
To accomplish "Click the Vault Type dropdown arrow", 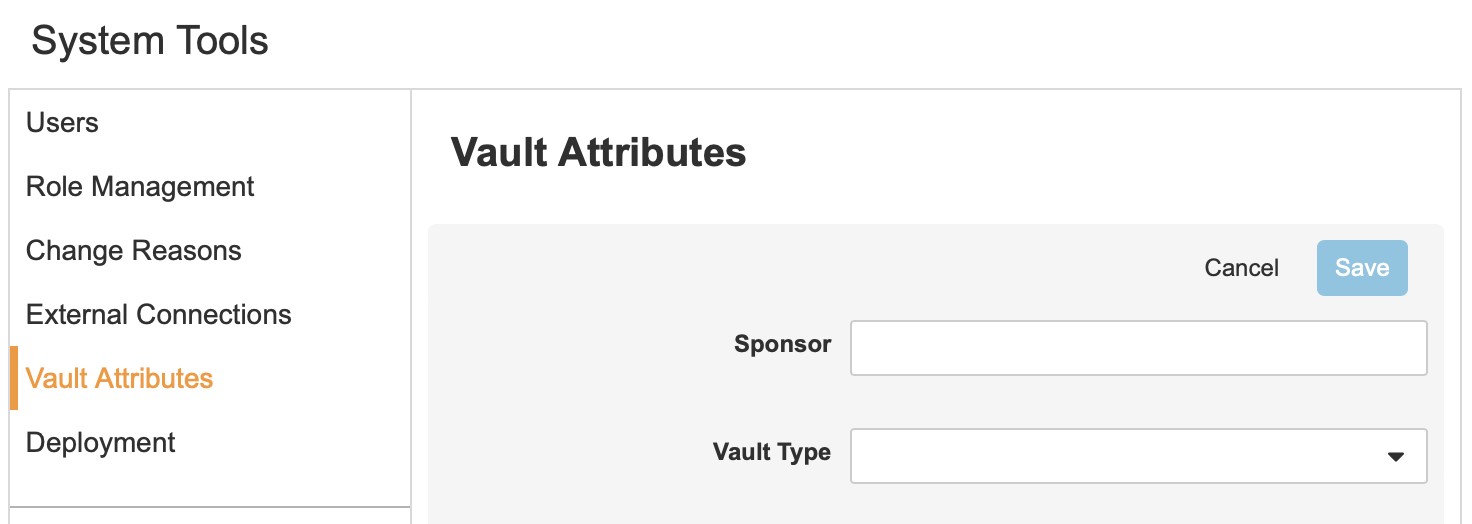I will pyautogui.click(x=1396, y=457).
